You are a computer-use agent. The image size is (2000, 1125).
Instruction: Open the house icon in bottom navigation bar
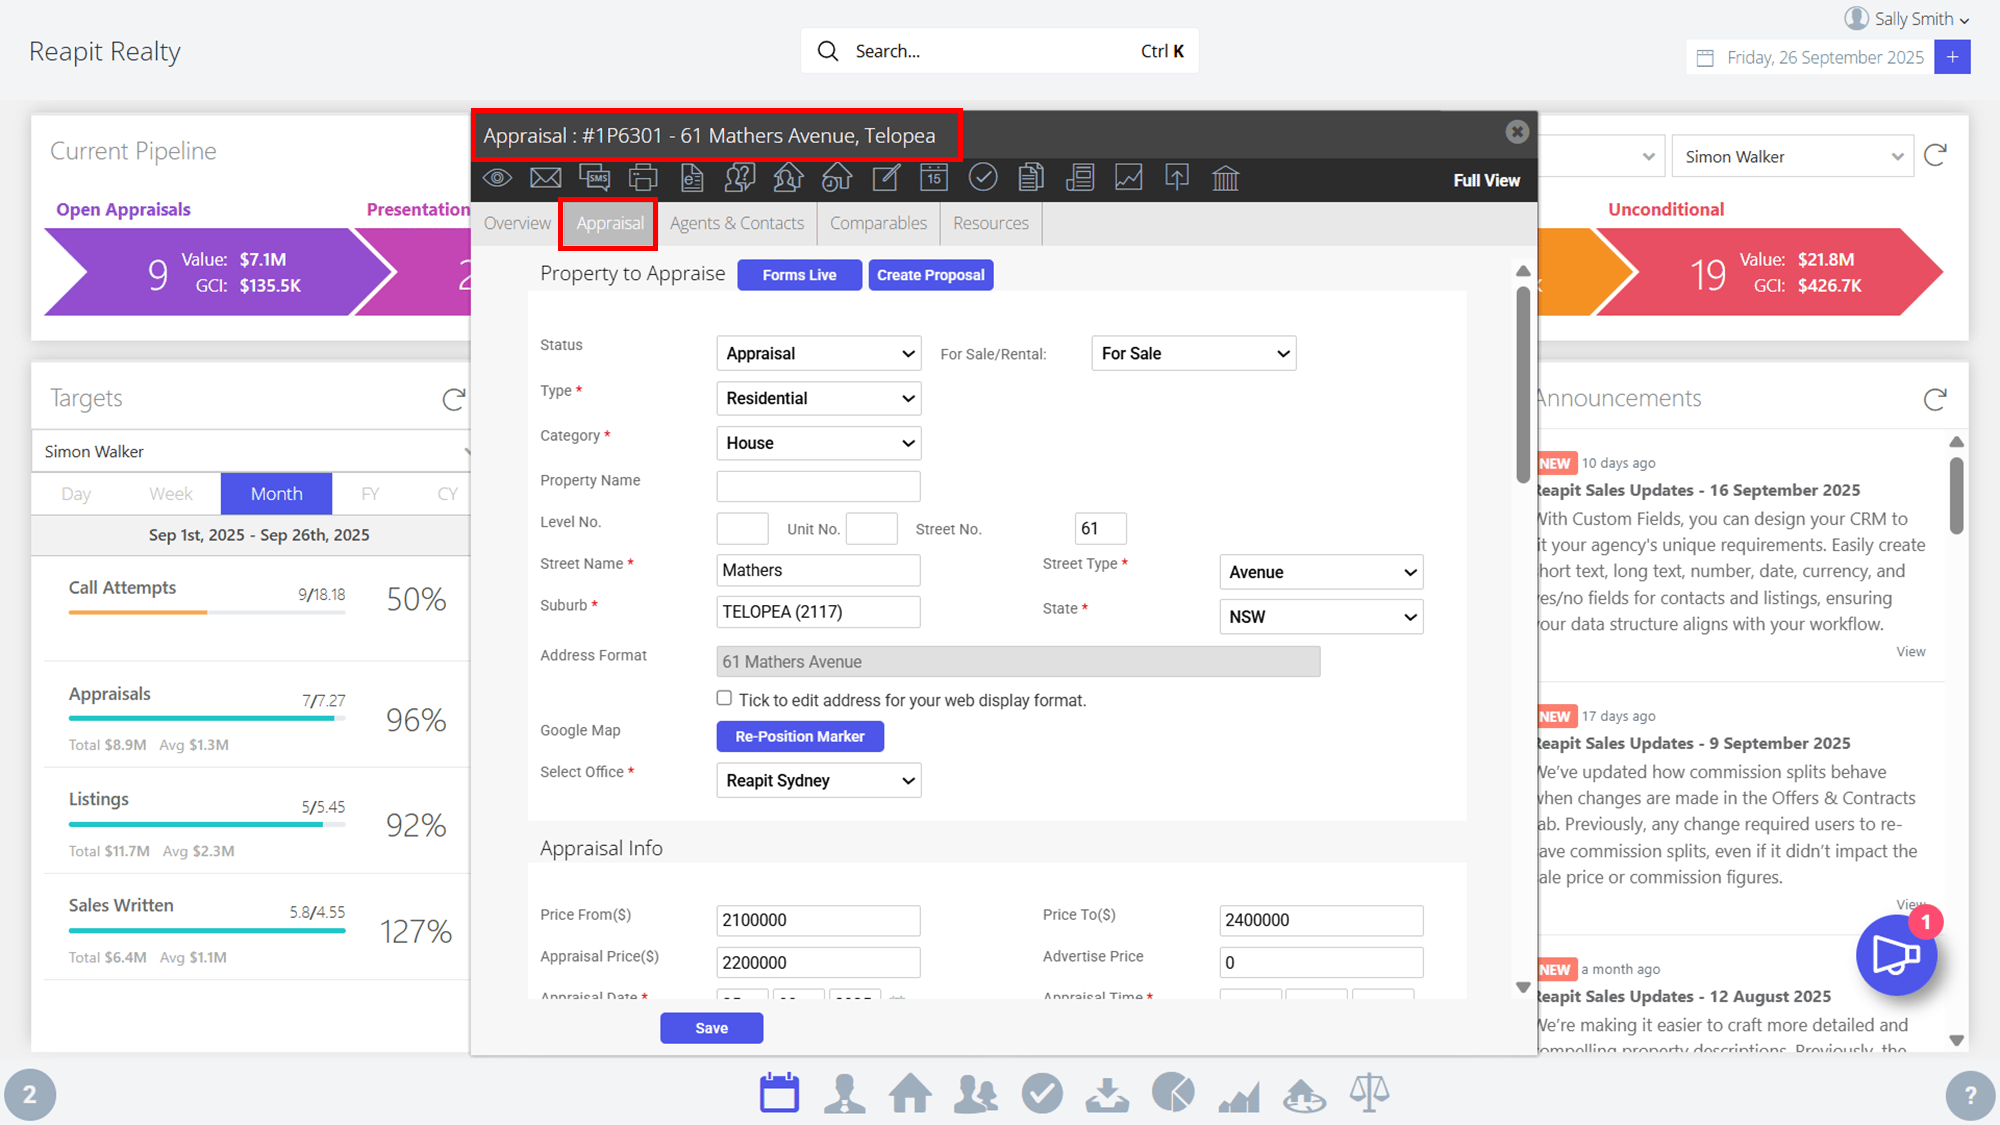point(910,1093)
